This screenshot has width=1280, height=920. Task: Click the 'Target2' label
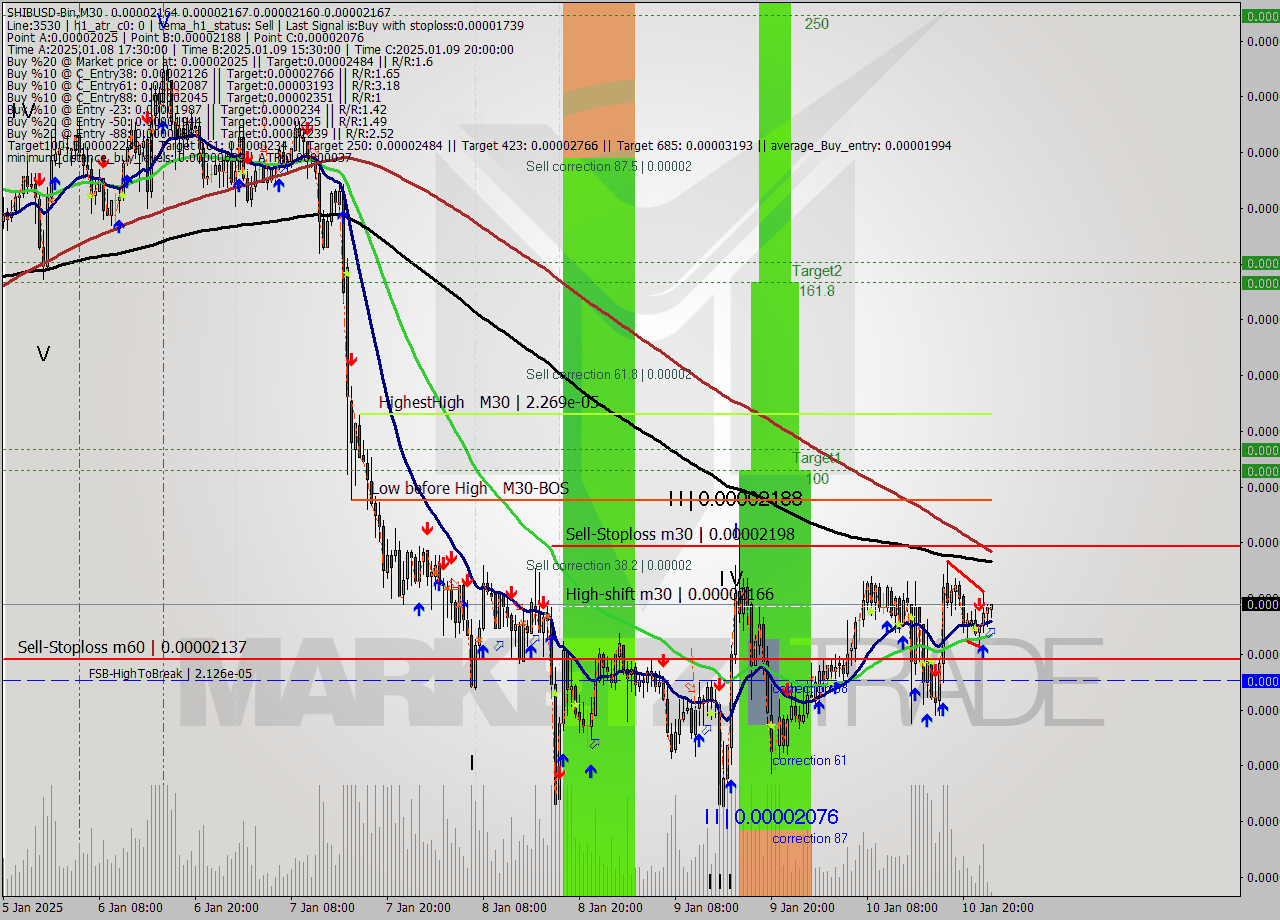point(817,271)
